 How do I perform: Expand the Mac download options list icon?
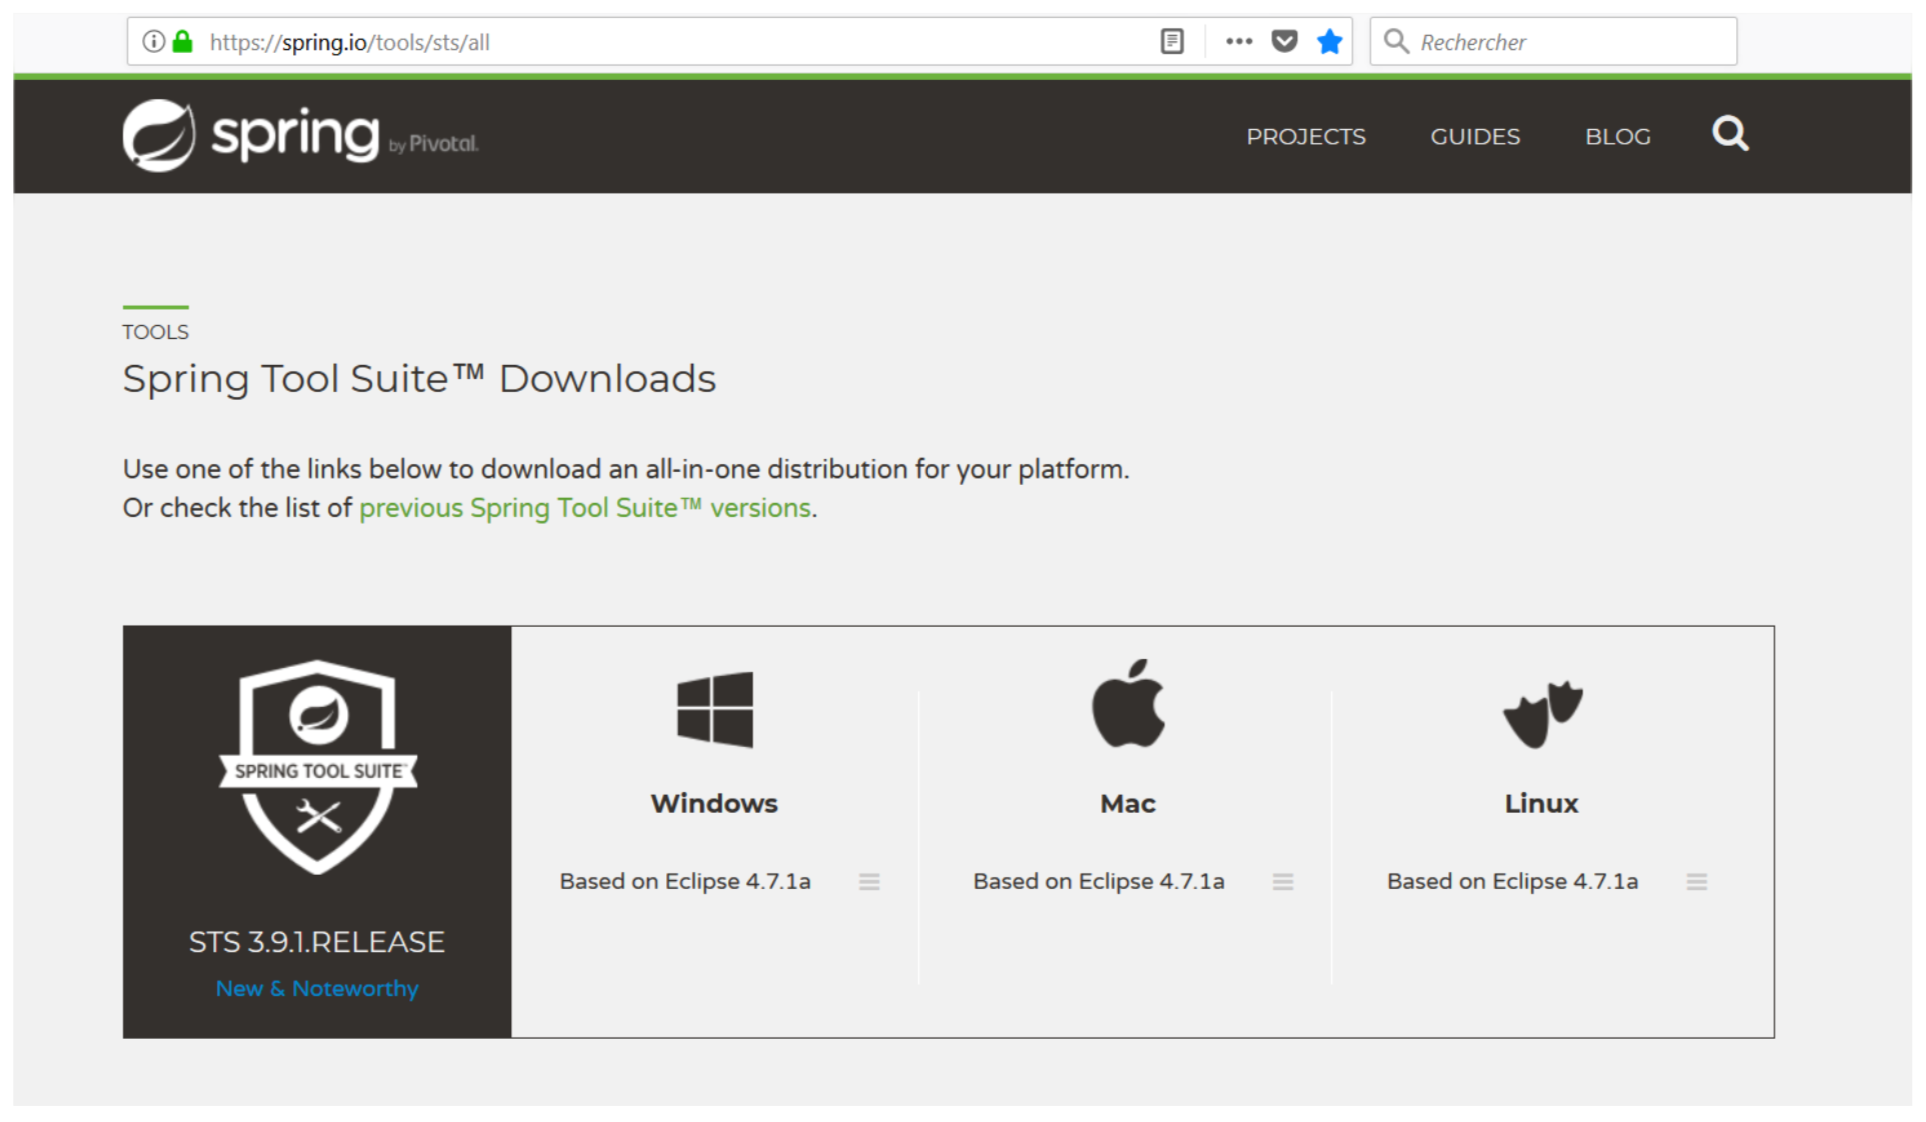[1283, 882]
